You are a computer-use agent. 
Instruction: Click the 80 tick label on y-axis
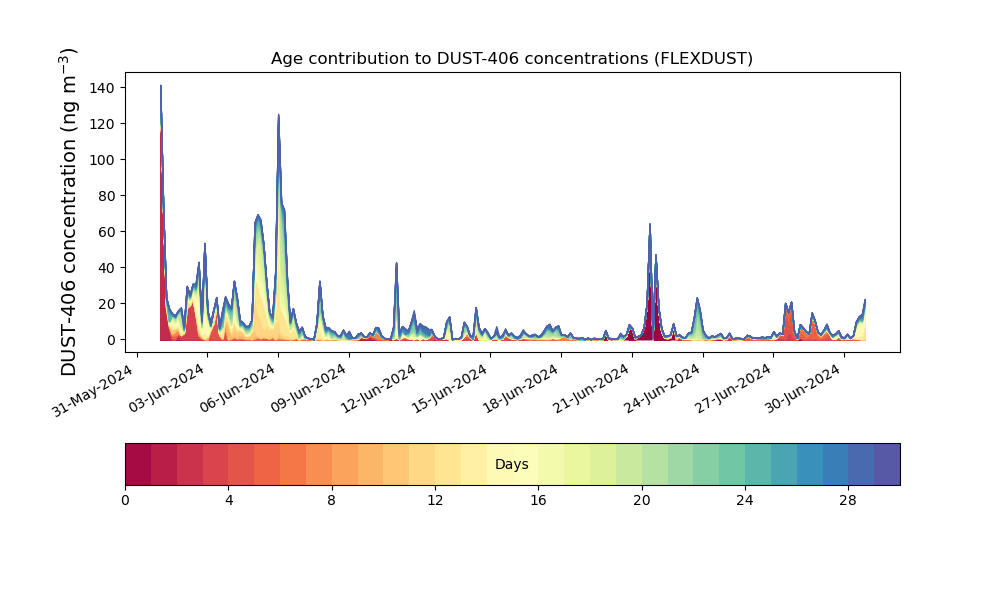[107, 196]
